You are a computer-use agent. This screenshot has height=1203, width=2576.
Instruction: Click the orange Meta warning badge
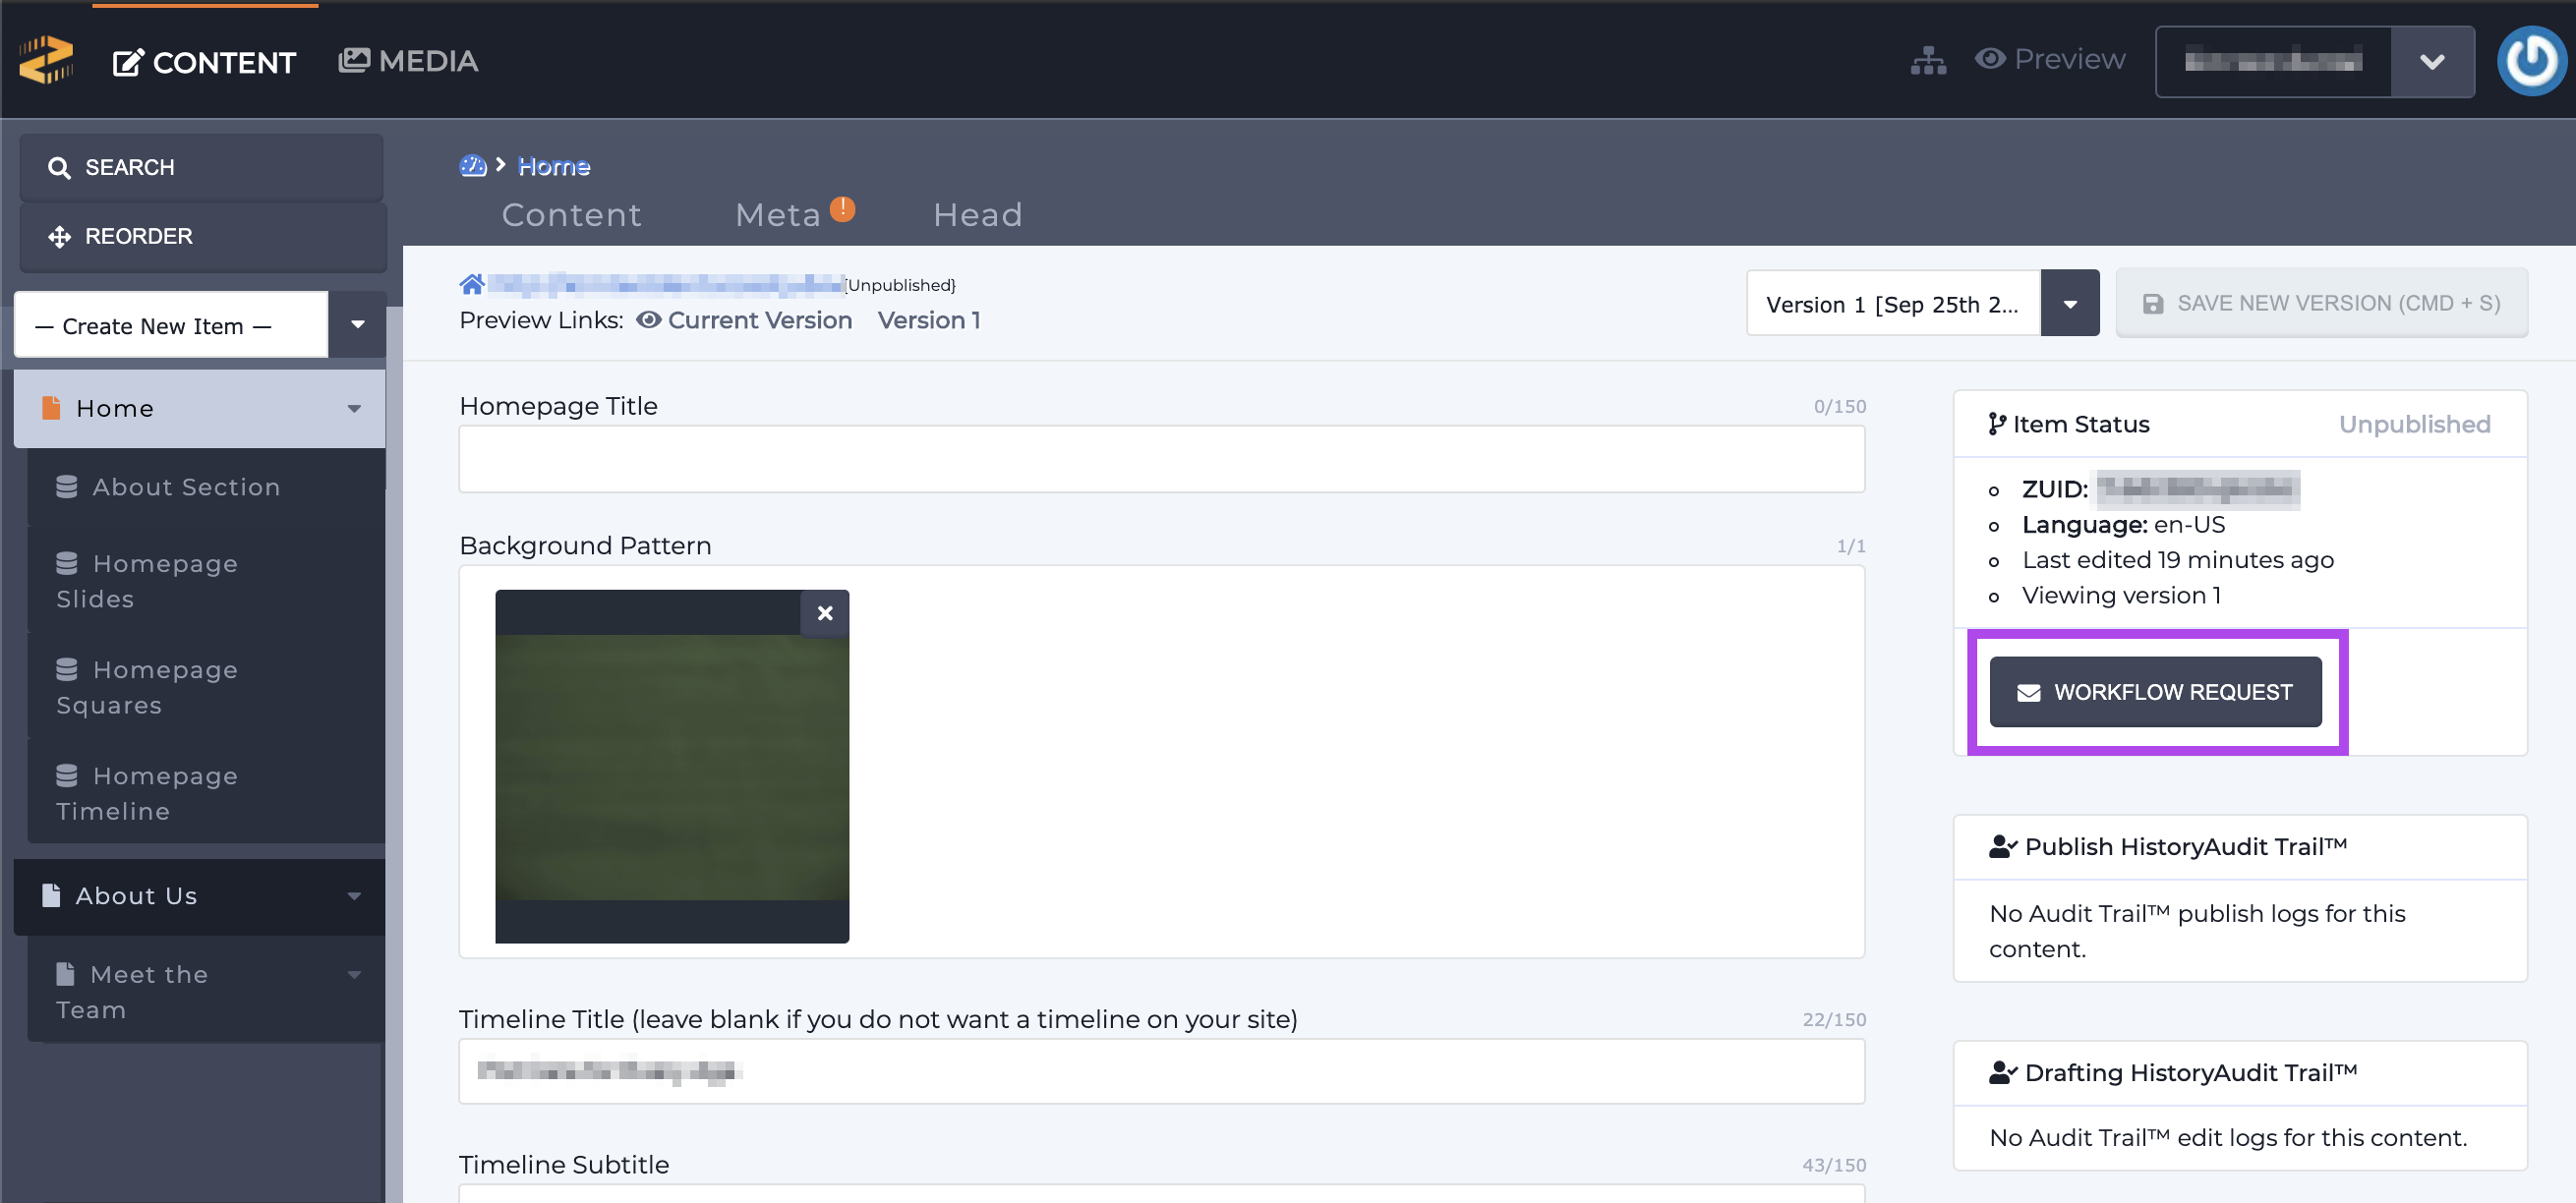click(842, 208)
